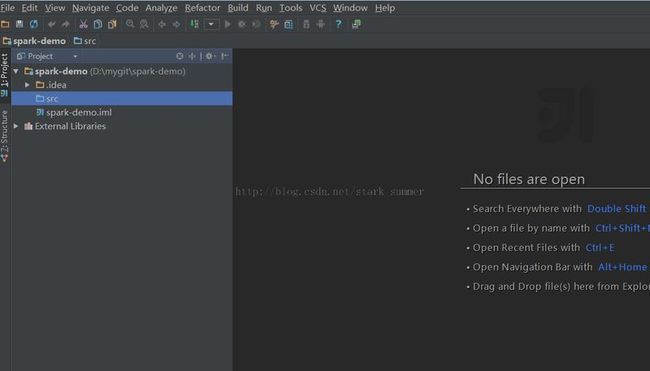Open the Tools menu

(x=291, y=8)
